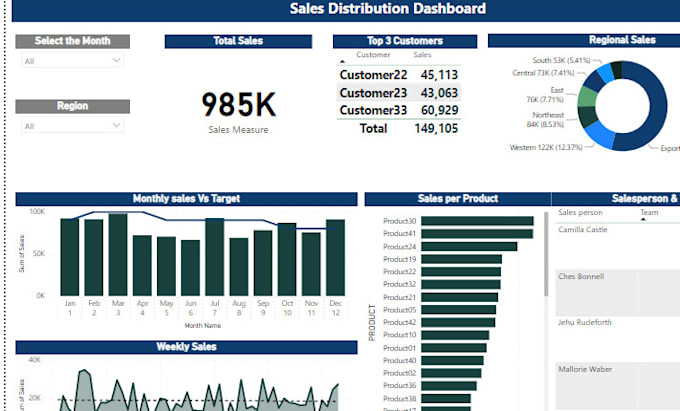The image size is (680, 411).
Task: Click the Product36 bar
Action: 449,385
